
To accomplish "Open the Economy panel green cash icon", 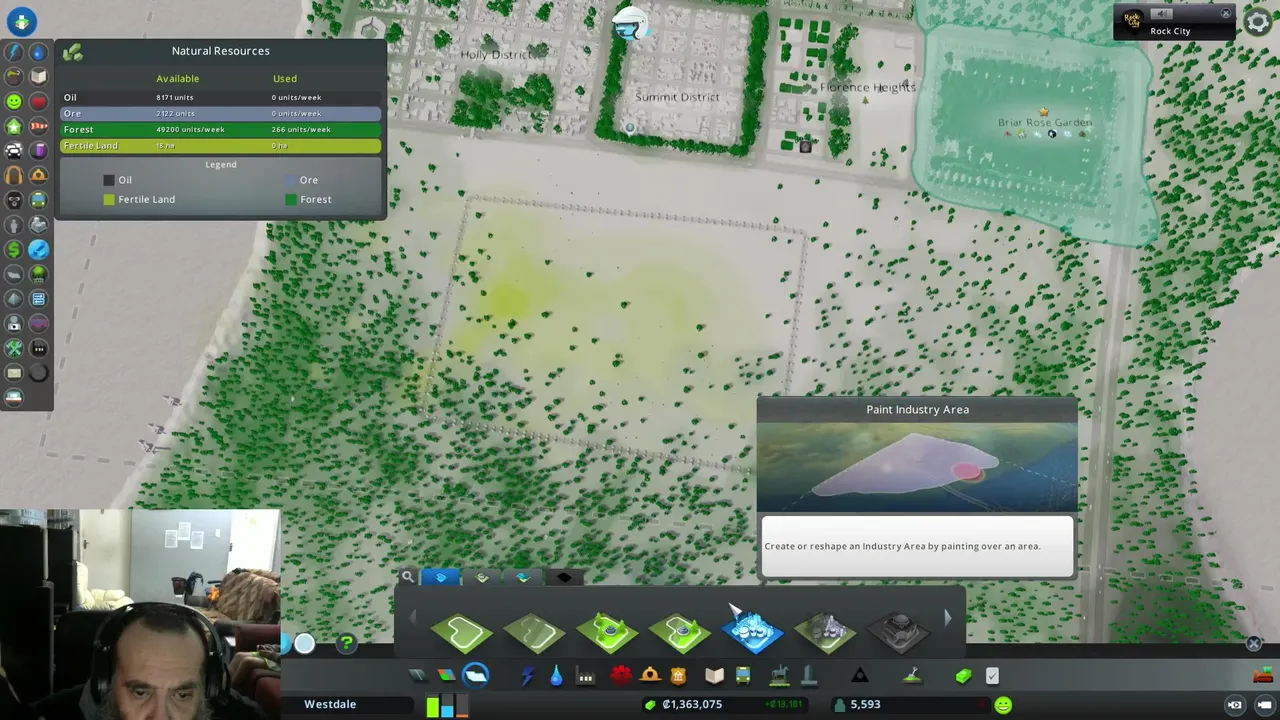I will [x=963, y=676].
